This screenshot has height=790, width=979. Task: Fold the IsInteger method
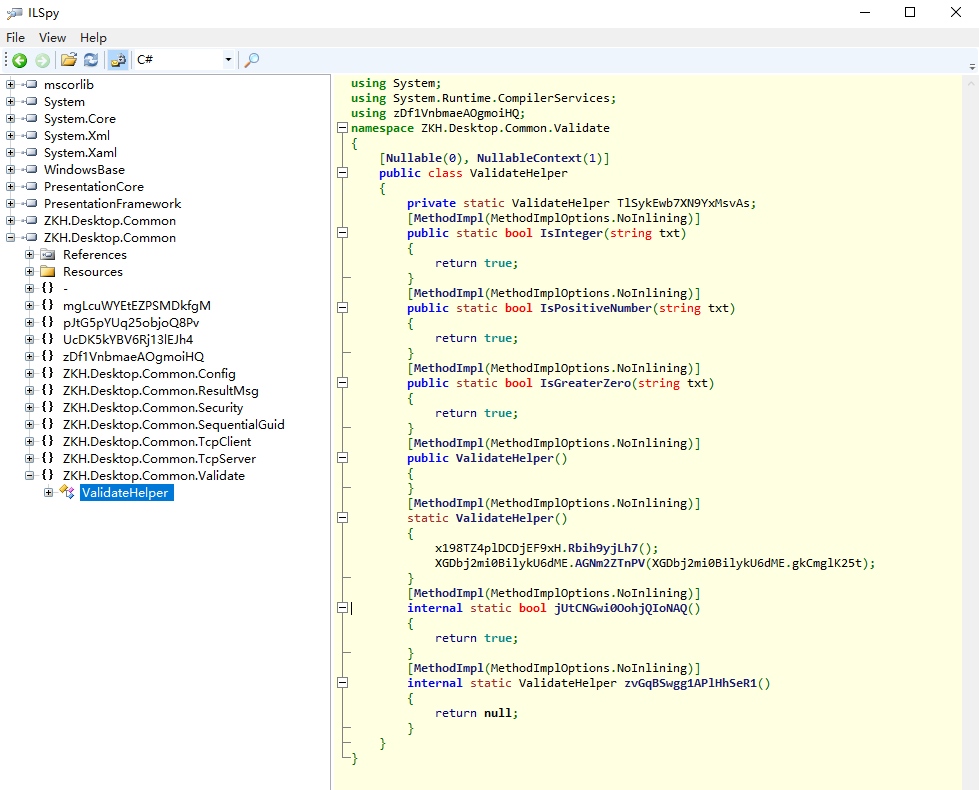(342, 233)
